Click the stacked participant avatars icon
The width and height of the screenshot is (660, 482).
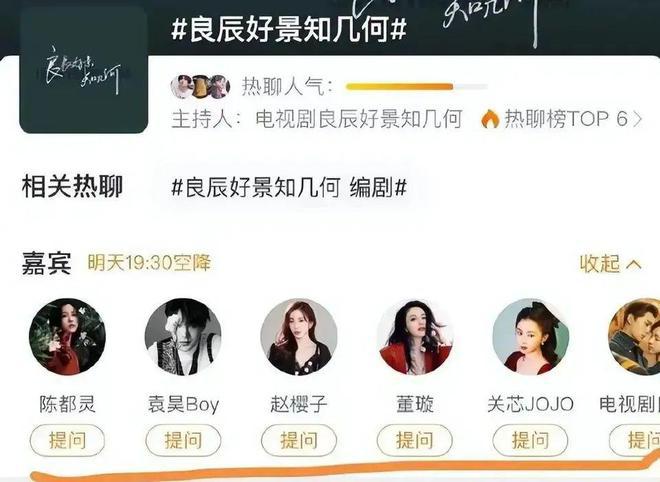point(200,87)
